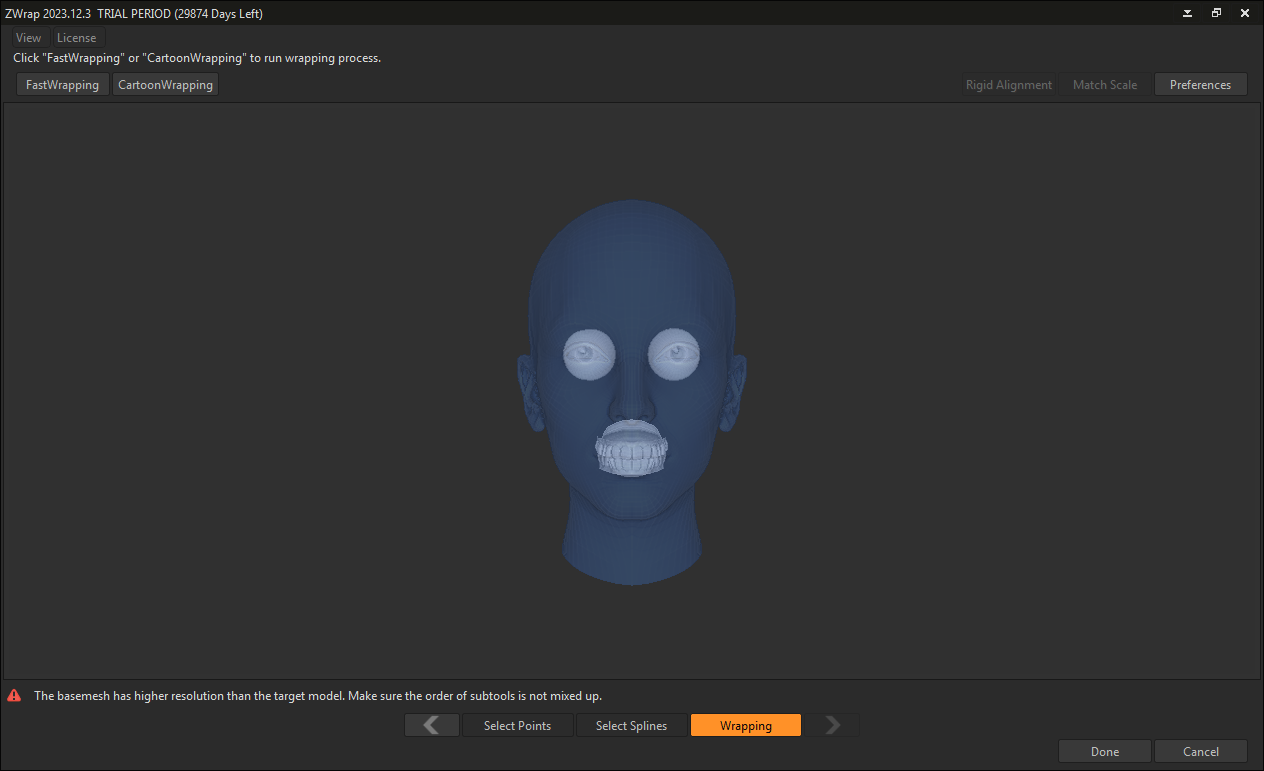
Task: Click the previous step arrow icon
Action: 432,725
